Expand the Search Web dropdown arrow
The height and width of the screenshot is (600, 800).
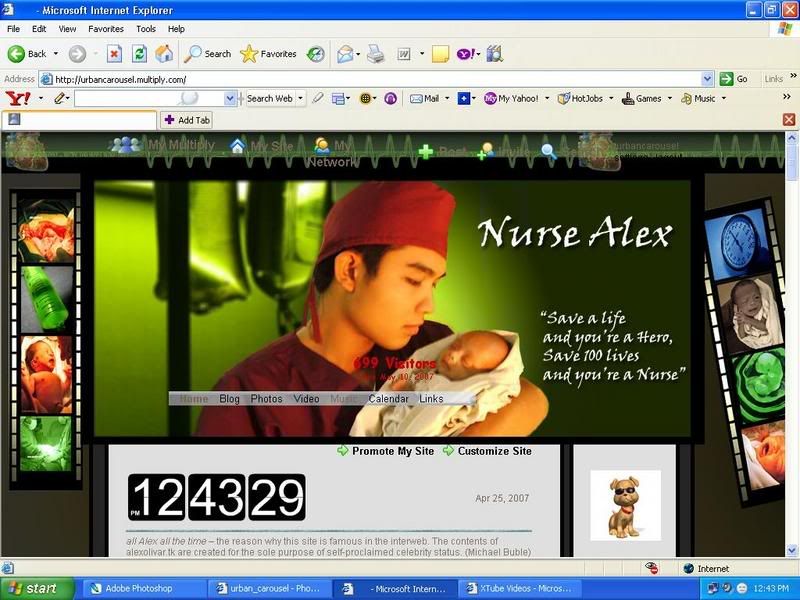[301, 98]
